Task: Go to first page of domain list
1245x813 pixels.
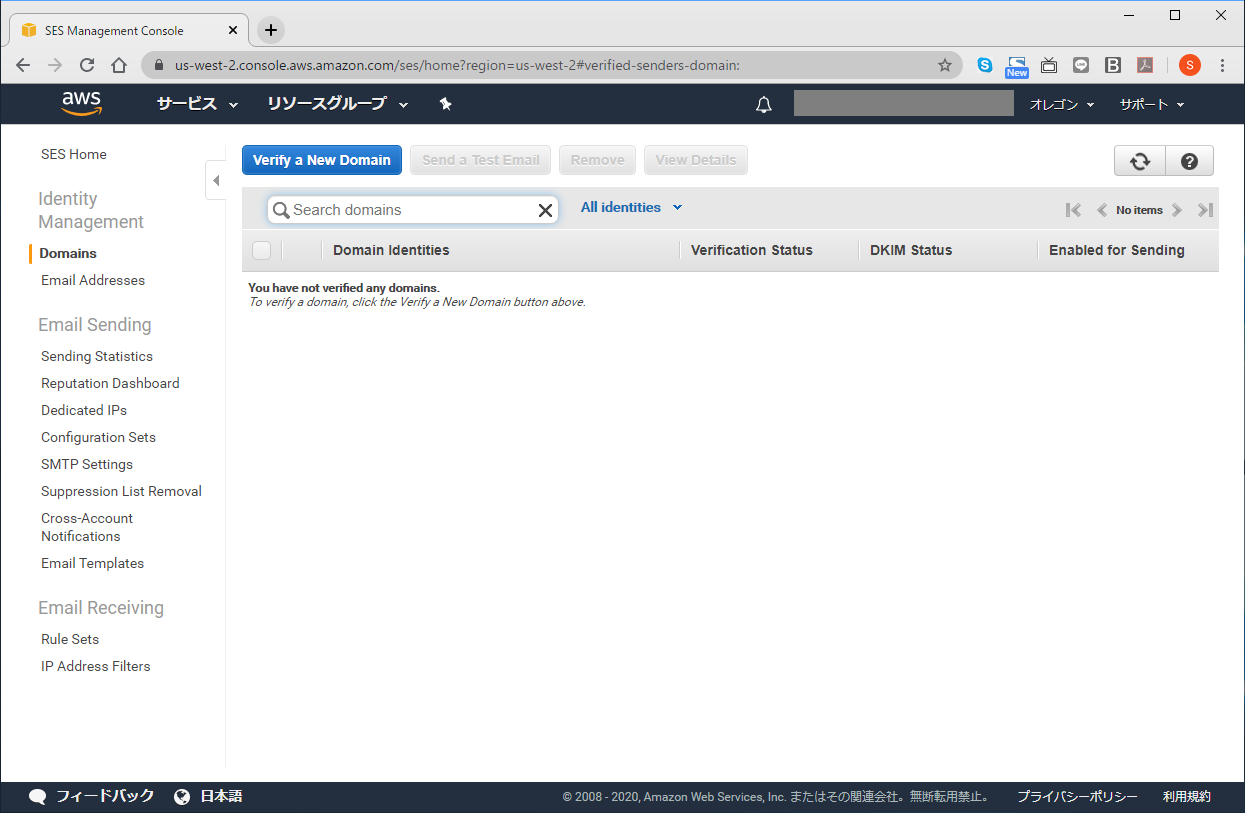Action: point(1074,210)
